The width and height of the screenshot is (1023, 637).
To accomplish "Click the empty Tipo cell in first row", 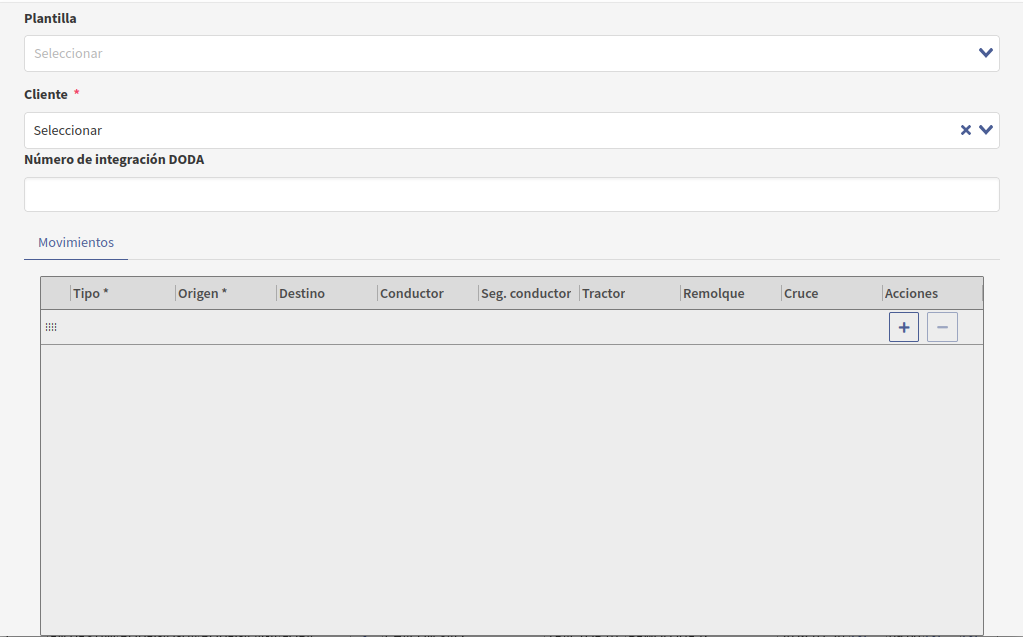I will click(x=122, y=327).
